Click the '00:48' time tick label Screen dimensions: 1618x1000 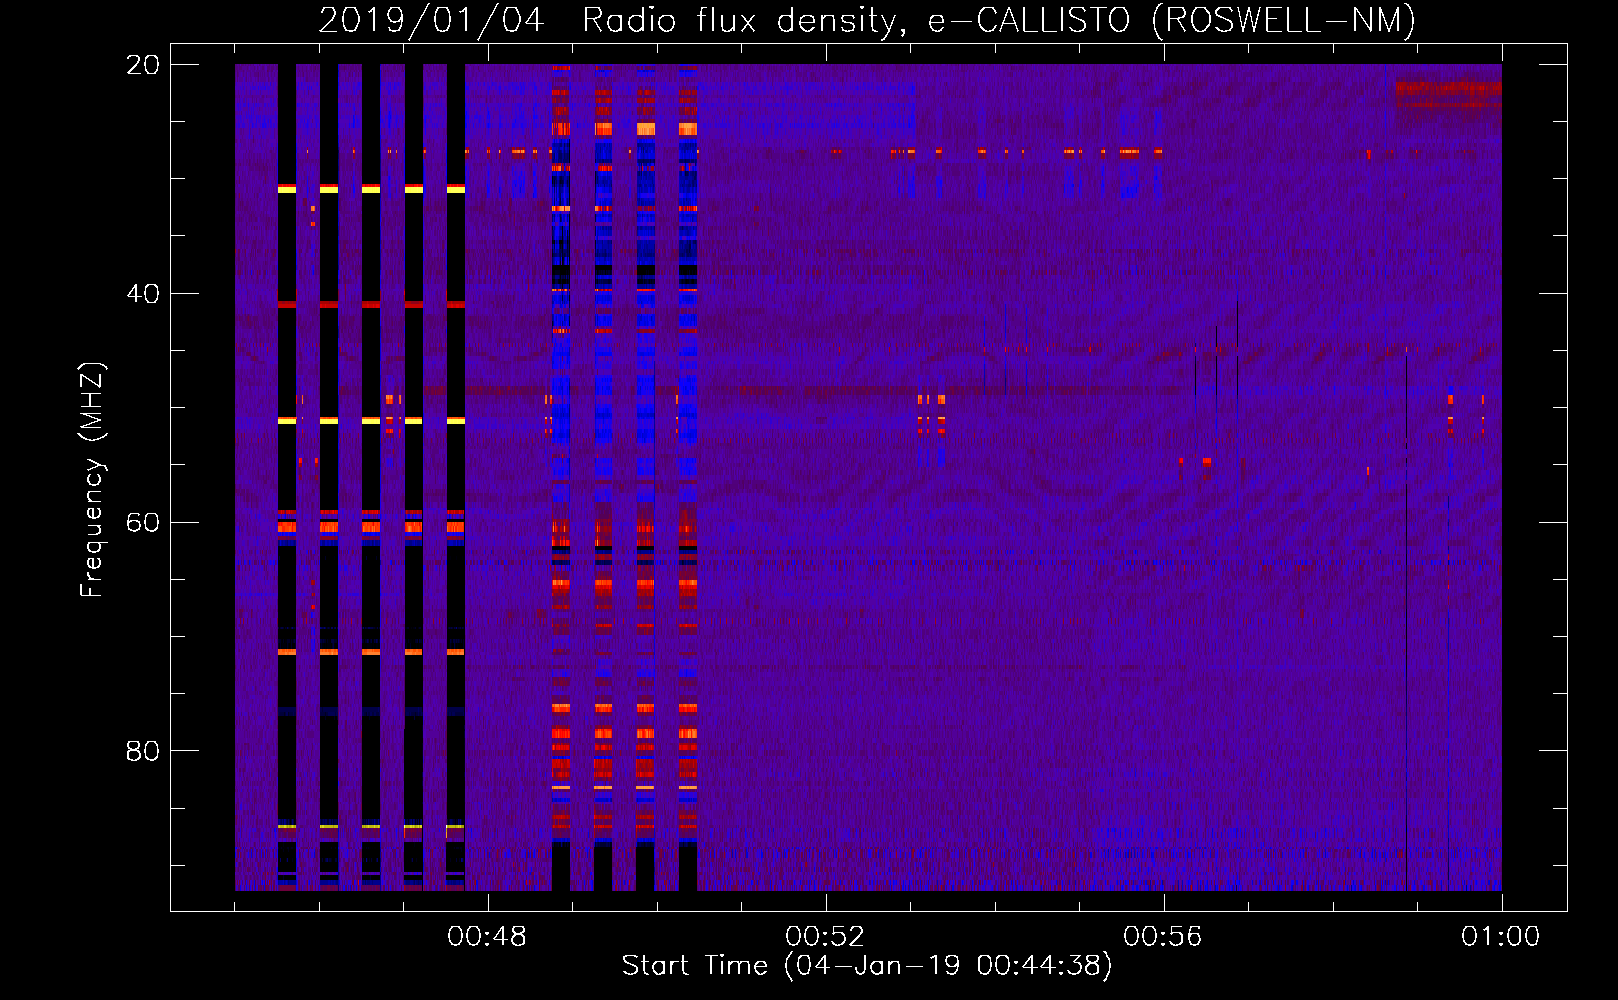pyautogui.click(x=487, y=937)
